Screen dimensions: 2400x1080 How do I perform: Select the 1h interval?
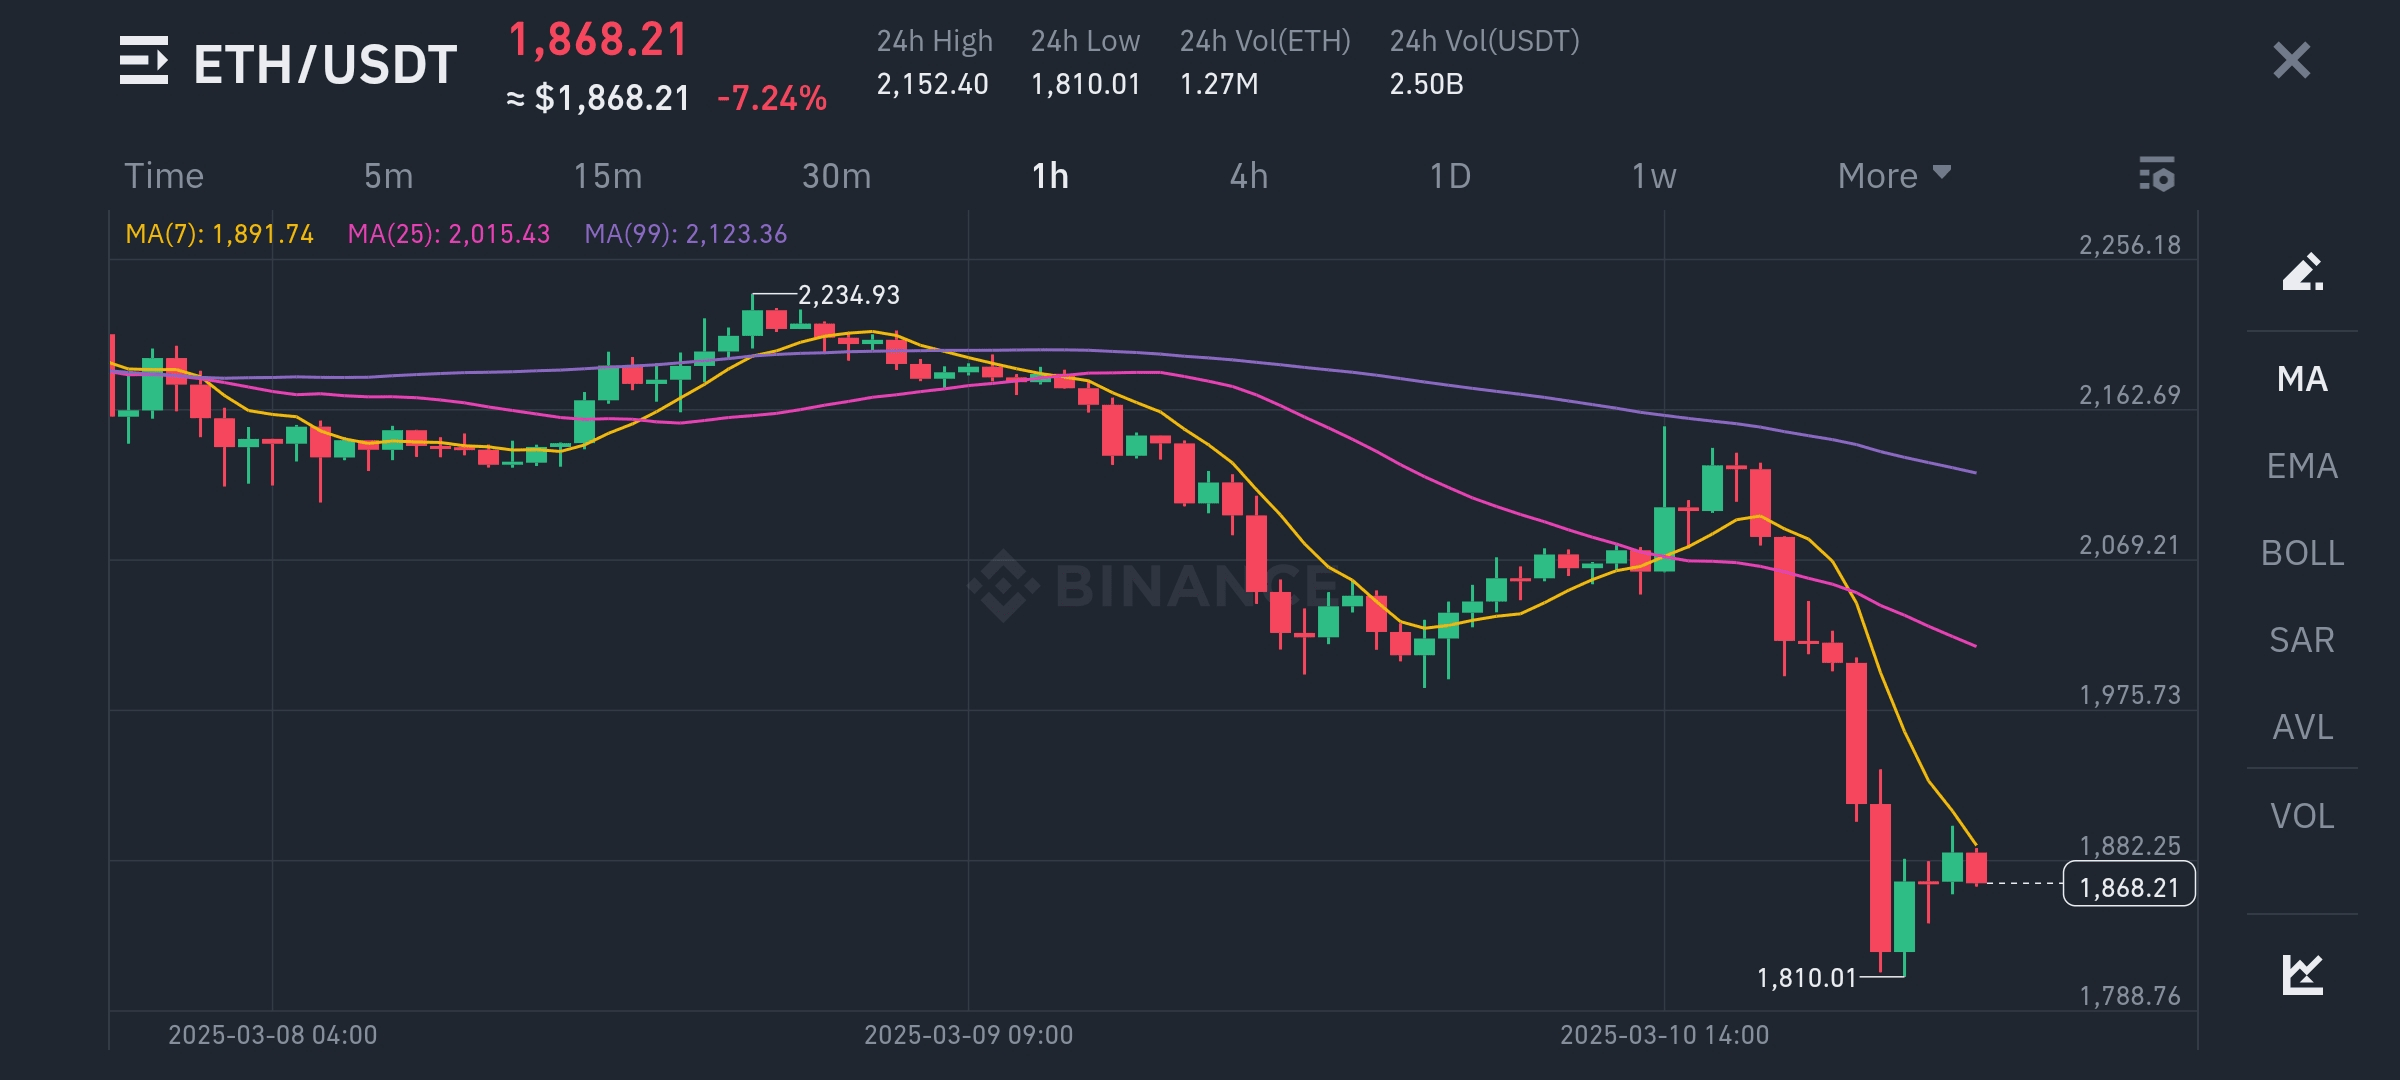click(1050, 176)
